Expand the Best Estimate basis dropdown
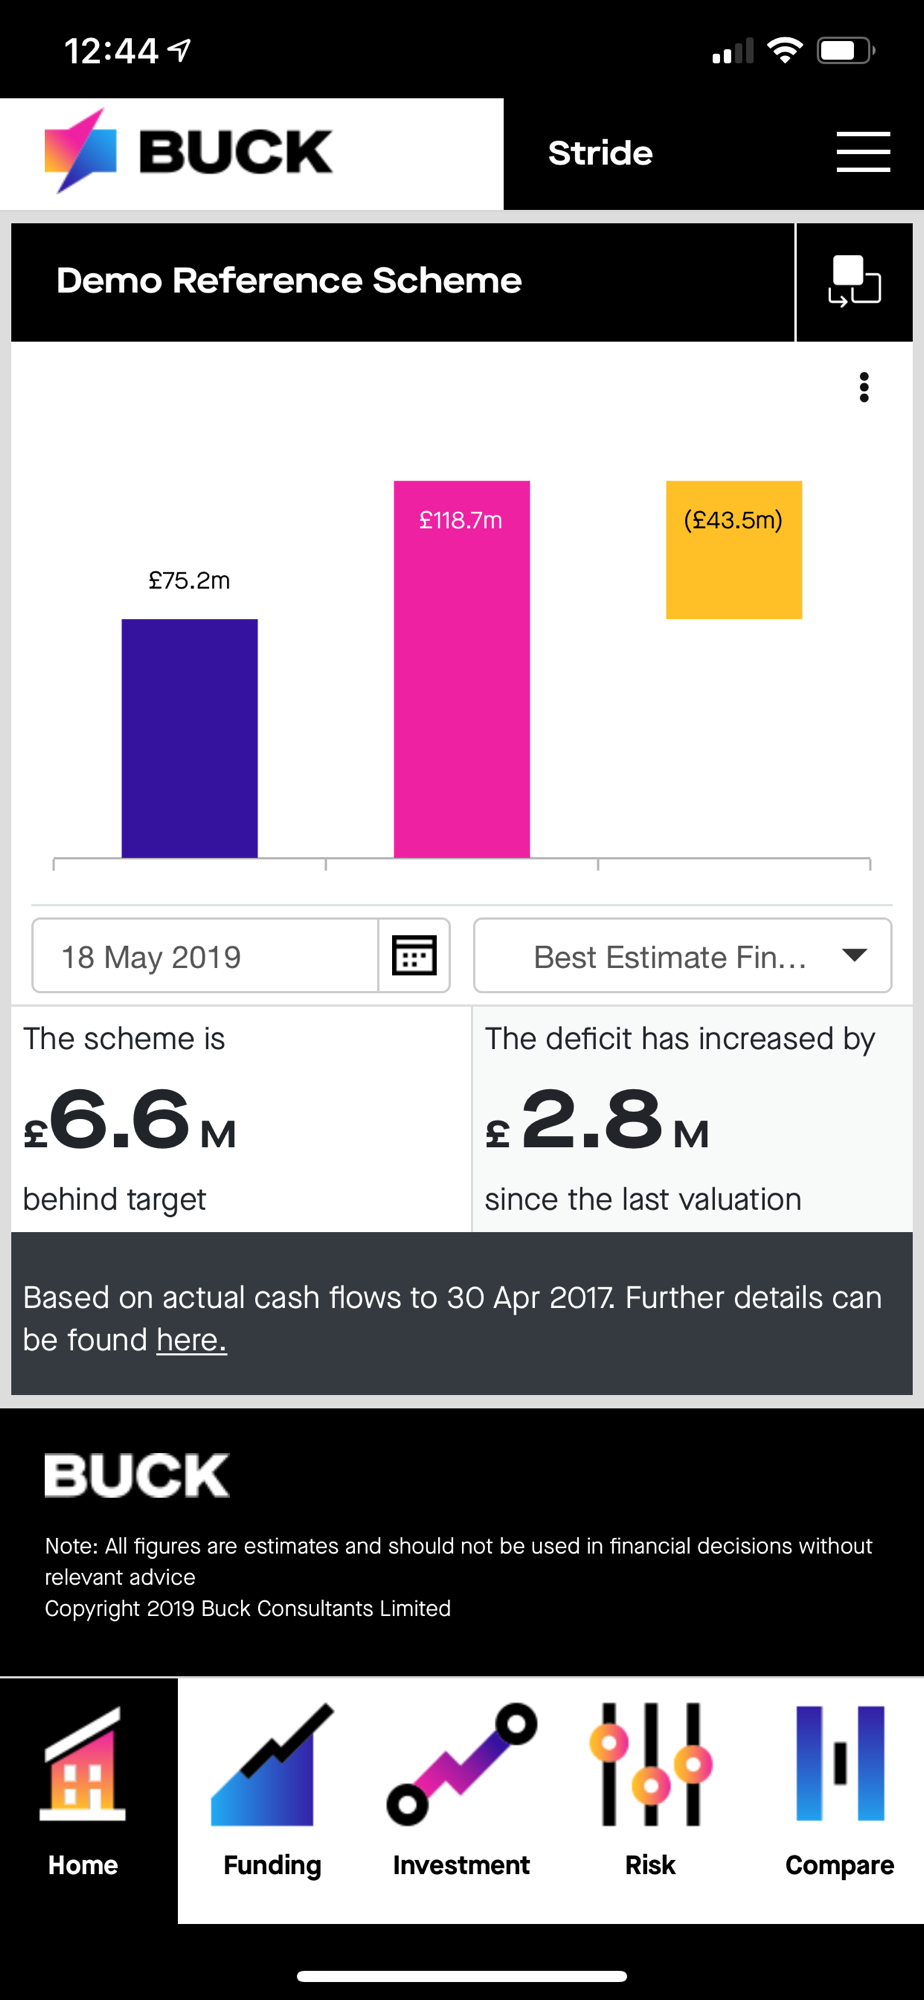Image resolution: width=924 pixels, height=2000 pixels. (x=670, y=956)
